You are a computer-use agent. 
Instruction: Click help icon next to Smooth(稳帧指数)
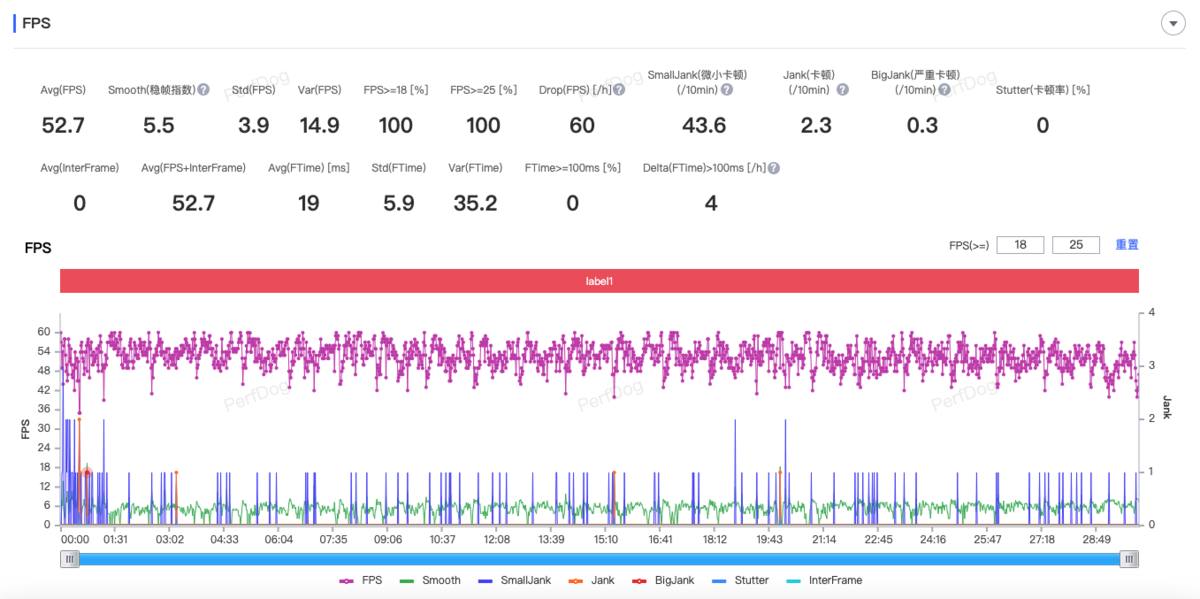point(203,89)
